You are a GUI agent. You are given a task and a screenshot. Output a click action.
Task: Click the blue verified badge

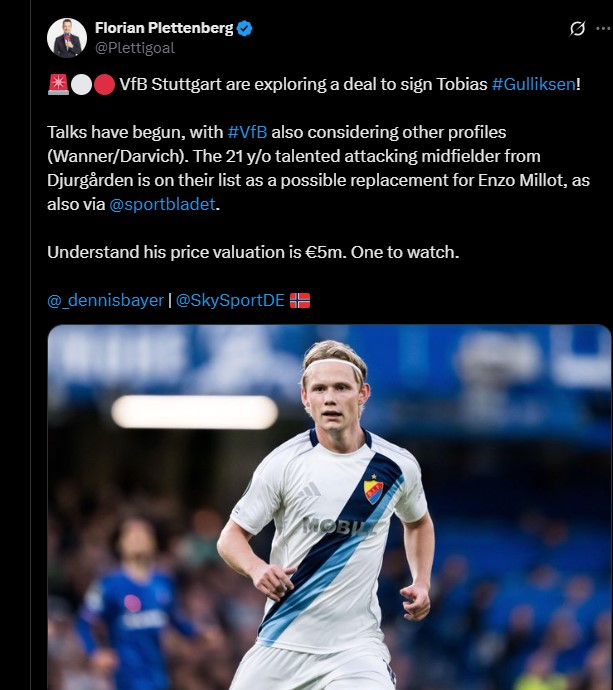tap(244, 28)
